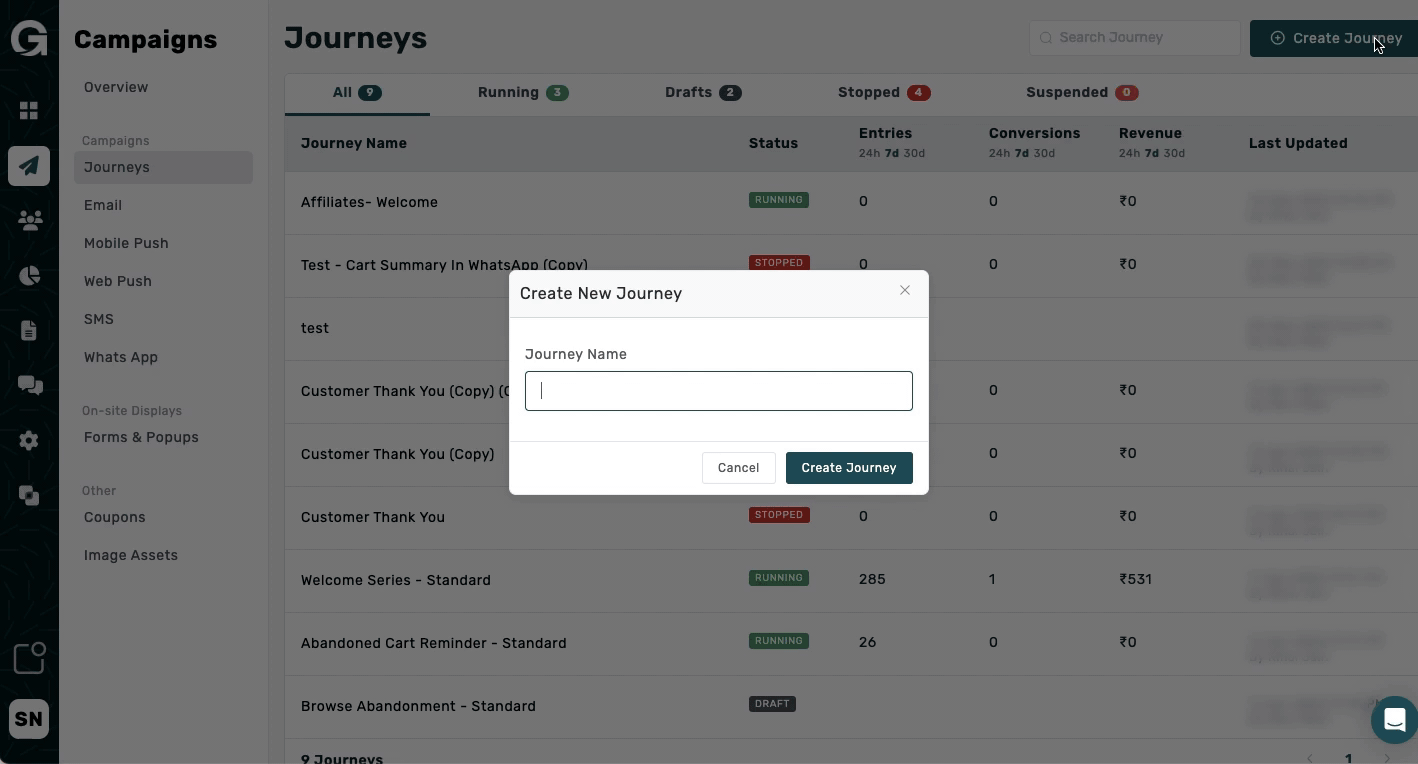Open the chat conversations sidebar icon
This screenshot has width=1418, height=764.
click(x=29, y=386)
